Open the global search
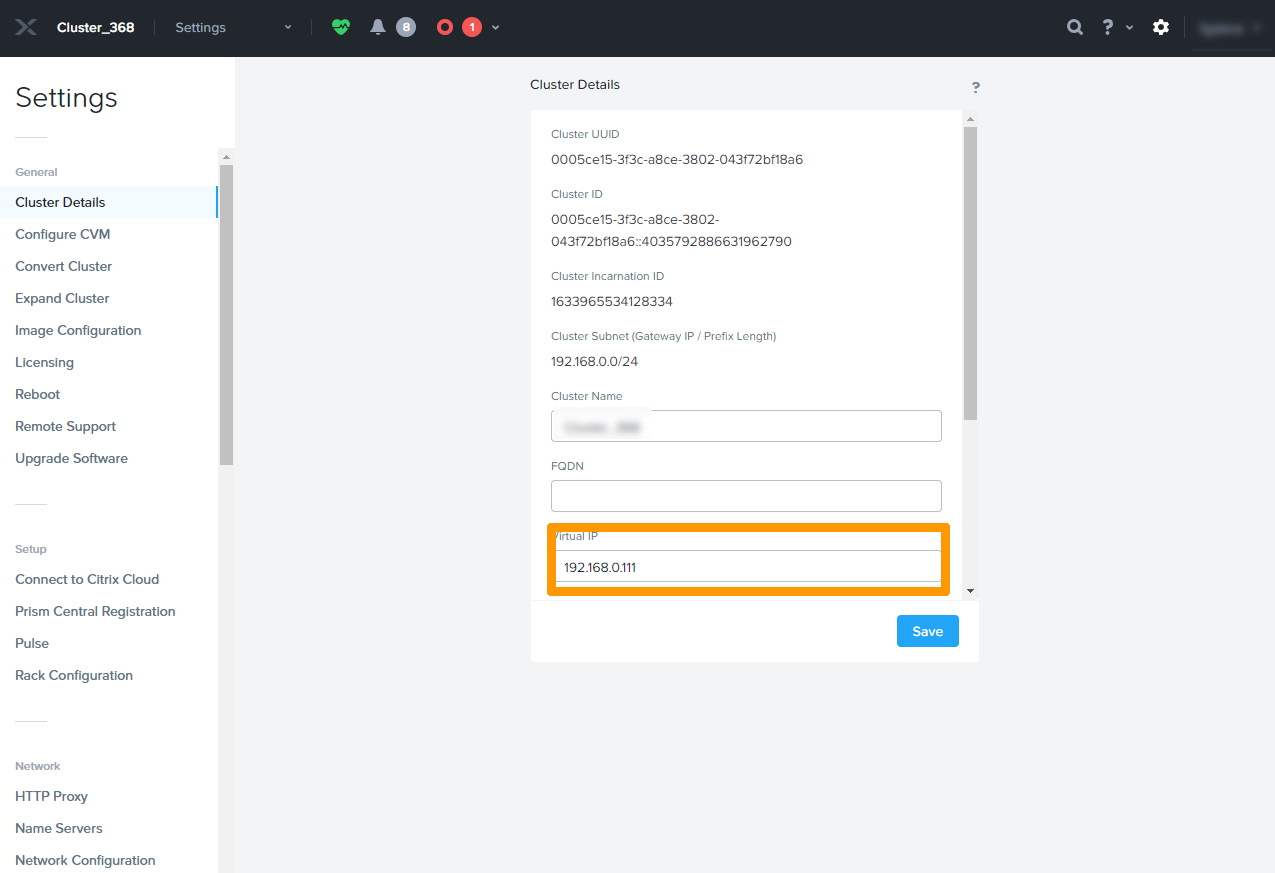Viewport: 1275px width, 873px height. click(1074, 27)
